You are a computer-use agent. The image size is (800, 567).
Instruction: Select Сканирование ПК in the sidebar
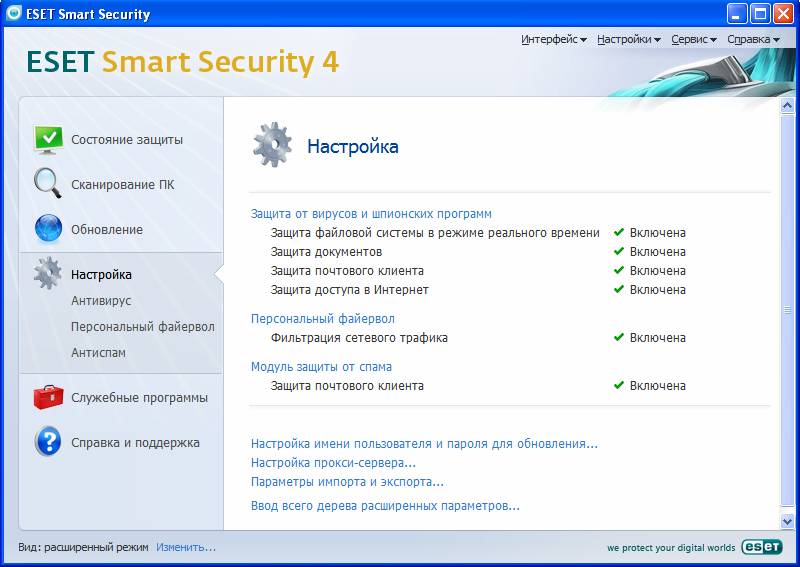pyautogui.click(x=122, y=185)
